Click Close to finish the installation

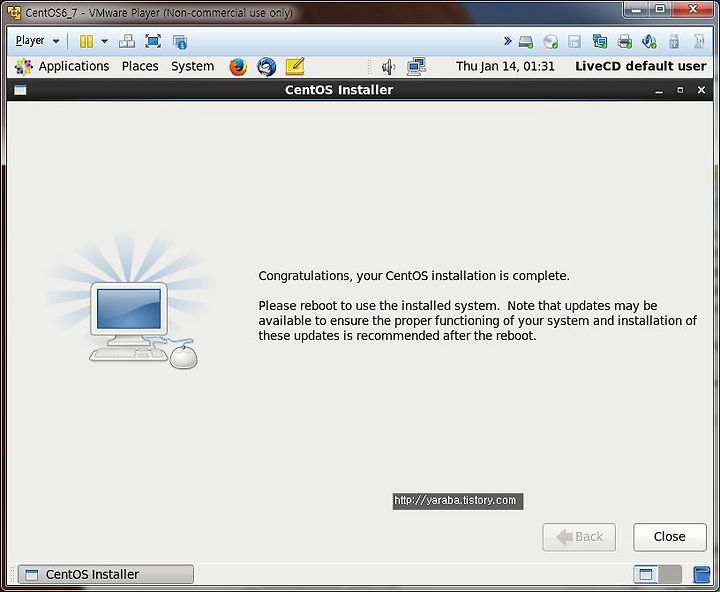pyautogui.click(x=669, y=537)
